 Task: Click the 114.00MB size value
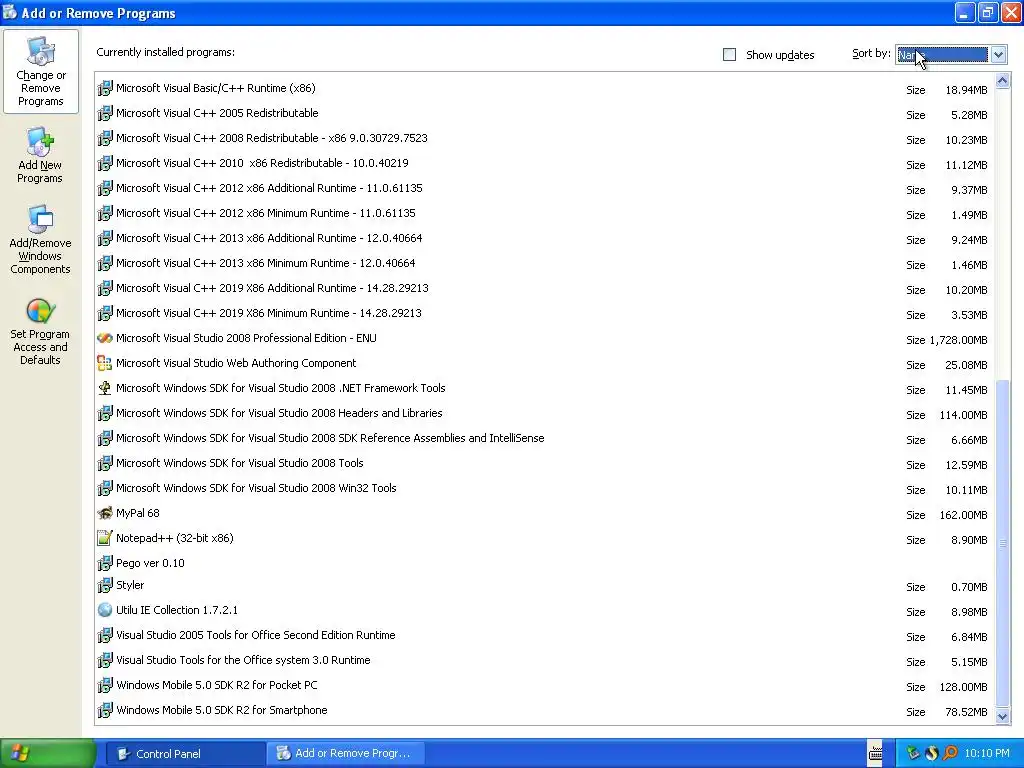coord(963,415)
